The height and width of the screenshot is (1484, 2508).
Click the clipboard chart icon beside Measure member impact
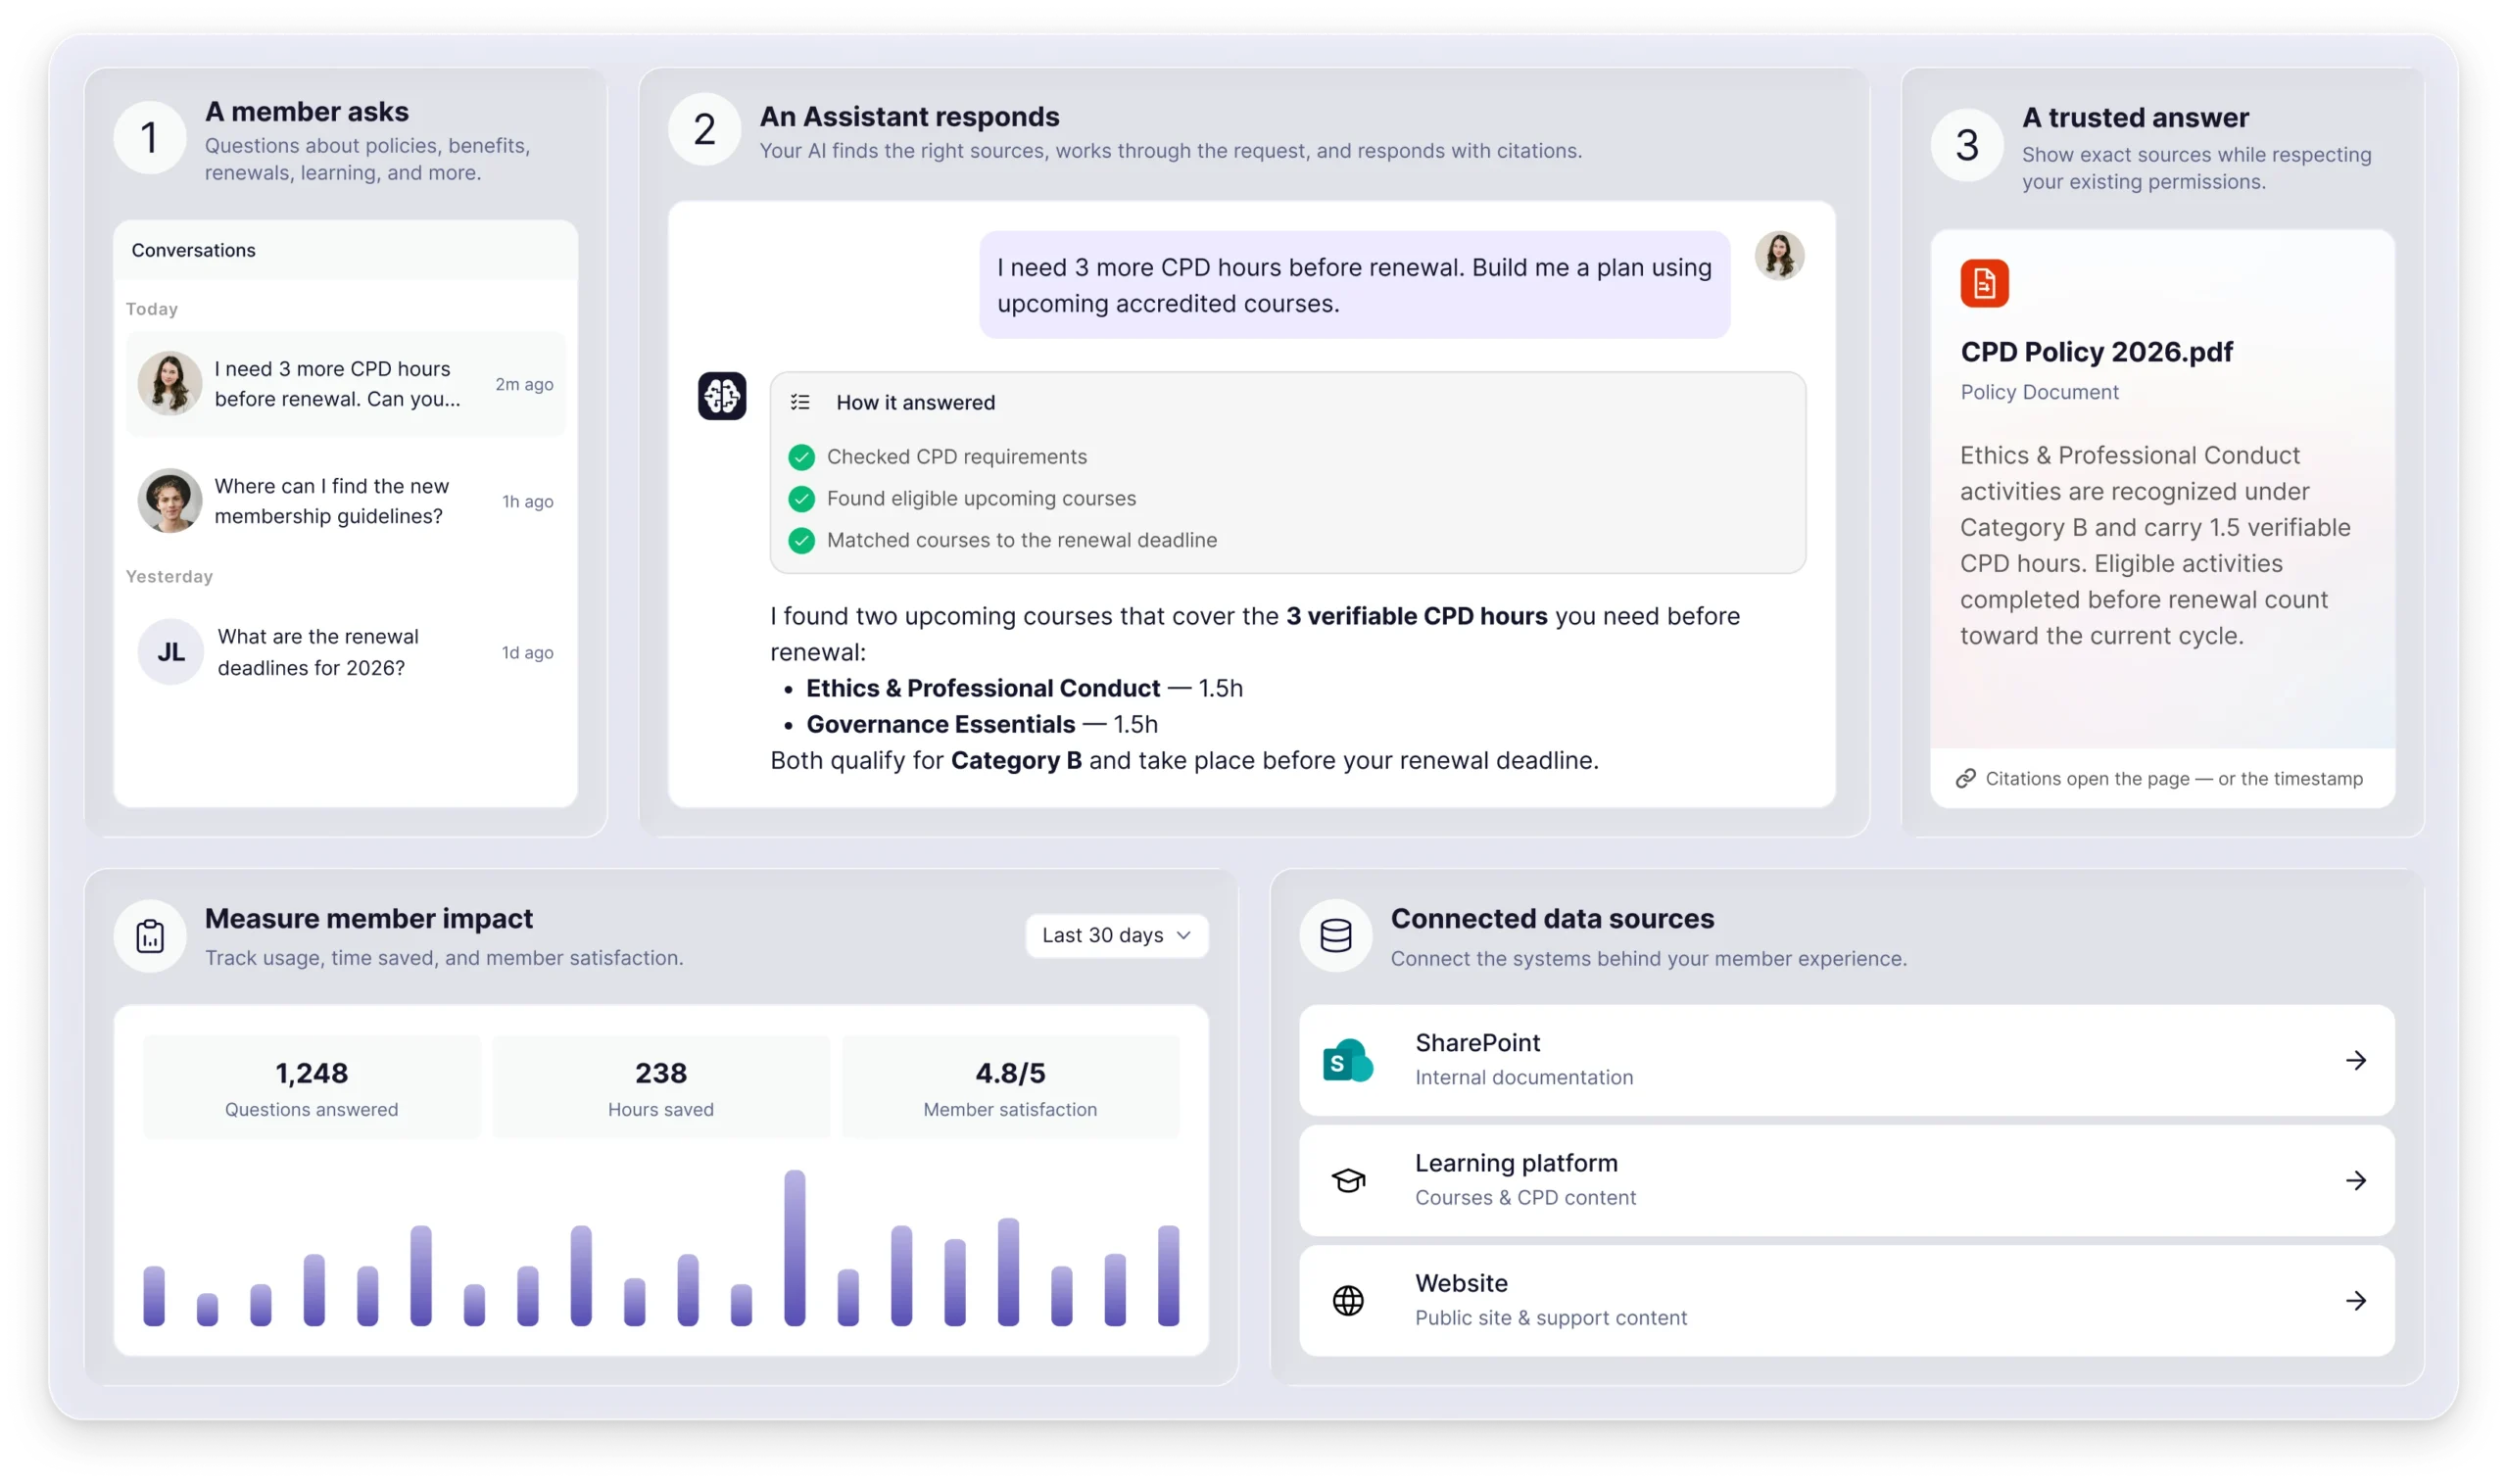click(x=150, y=936)
